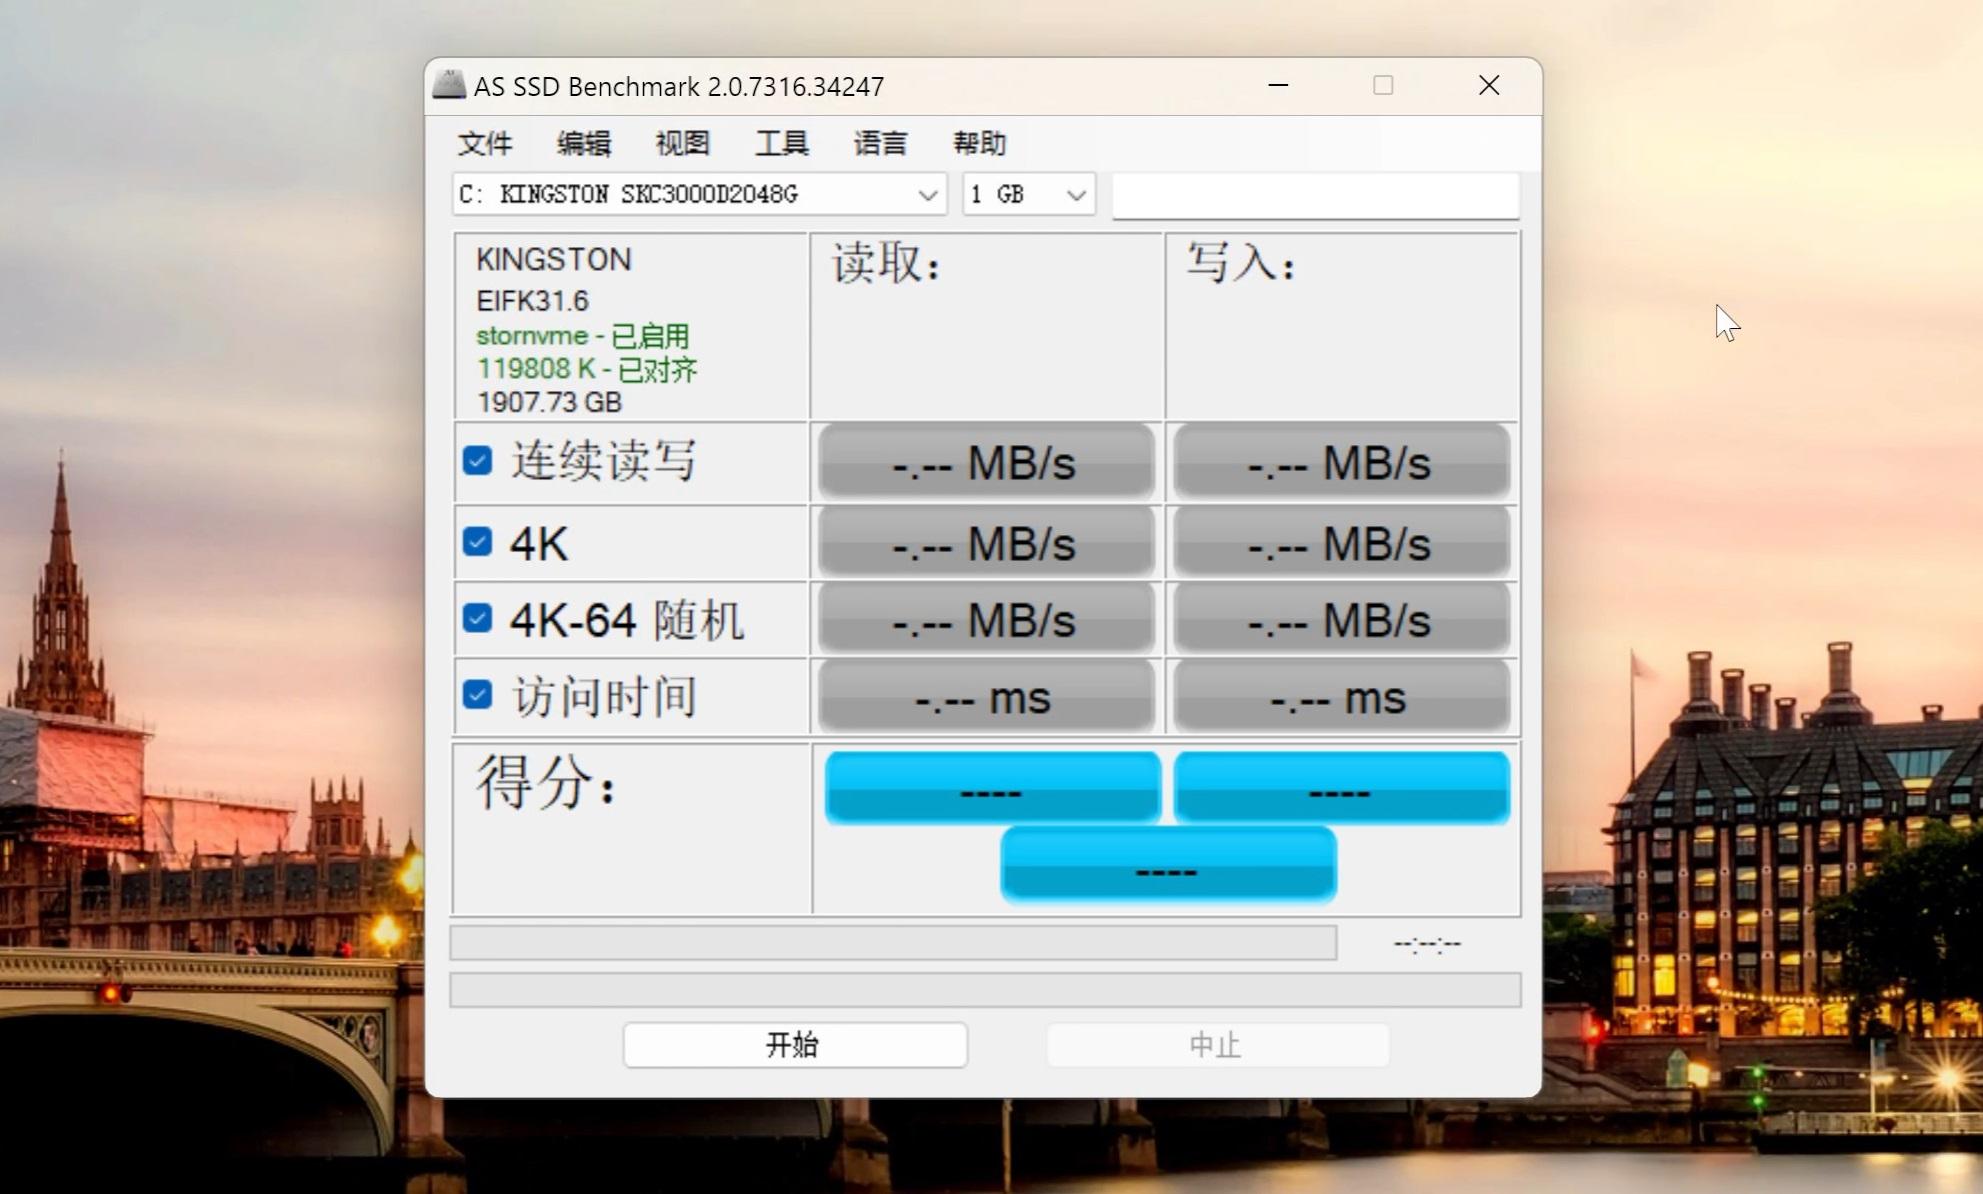Click the blue total score box
Image resolution: width=1983 pixels, height=1194 pixels.
[1168, 864]
